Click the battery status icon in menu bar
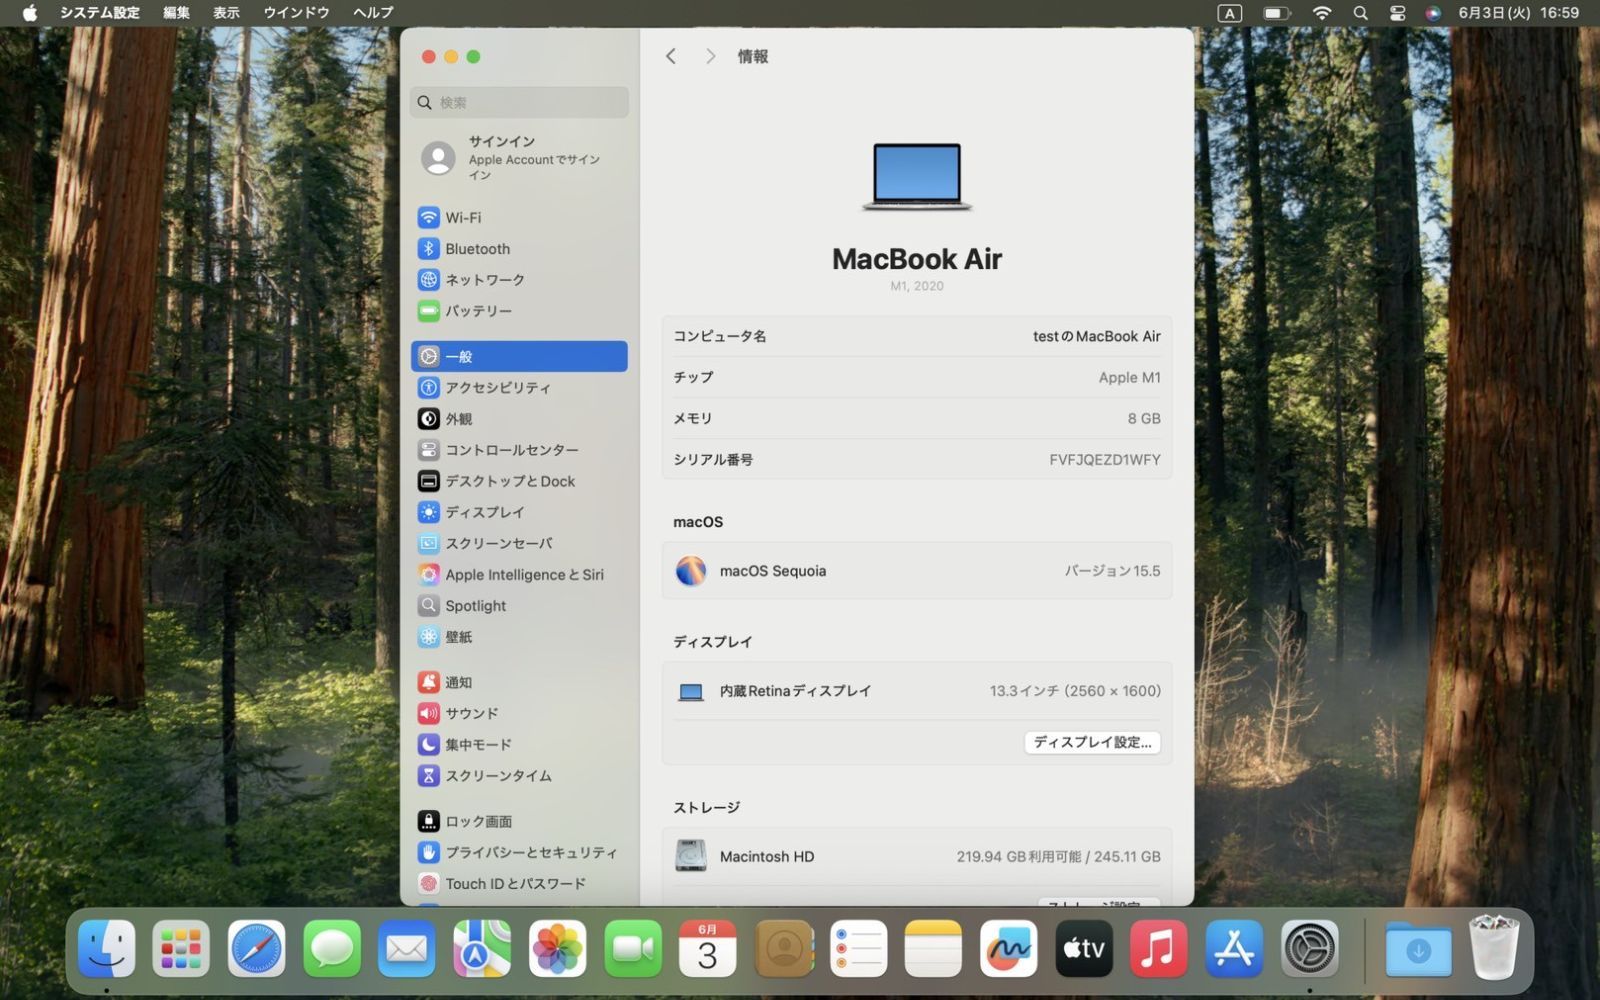 click(1276, 13)
